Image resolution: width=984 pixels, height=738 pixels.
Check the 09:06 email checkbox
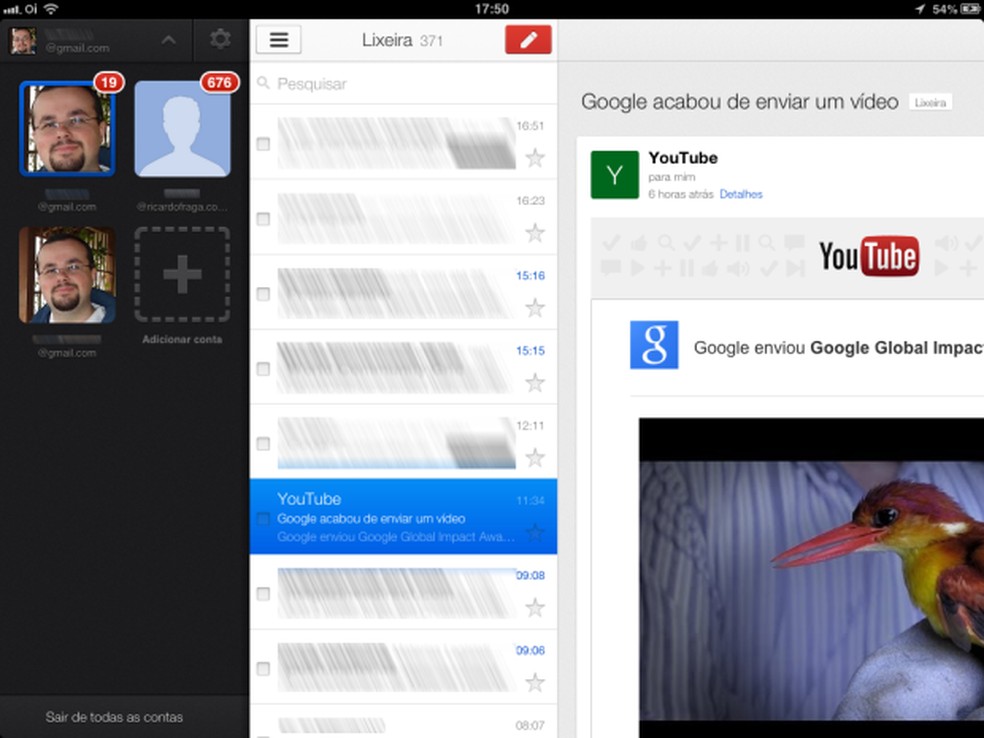pyautogui.click(x=264, y=669)
